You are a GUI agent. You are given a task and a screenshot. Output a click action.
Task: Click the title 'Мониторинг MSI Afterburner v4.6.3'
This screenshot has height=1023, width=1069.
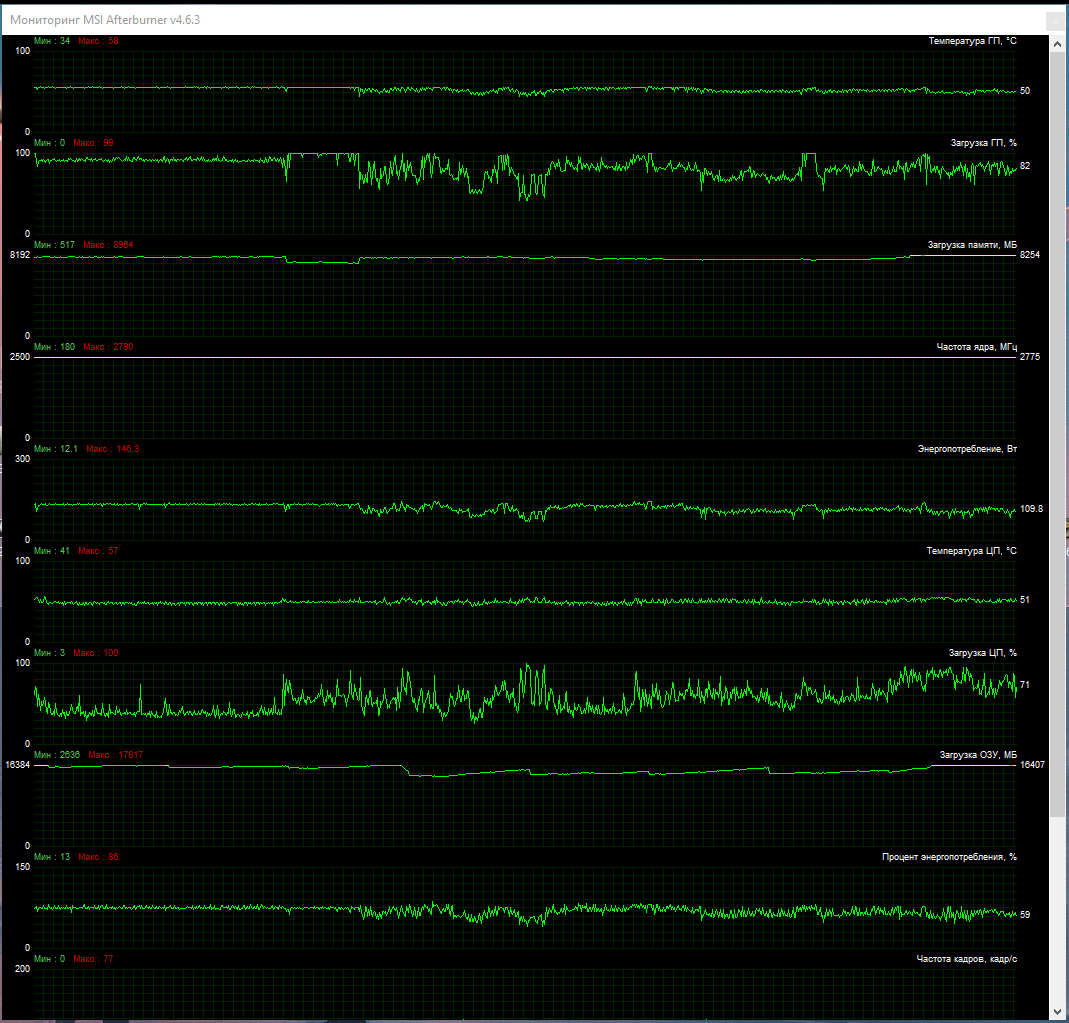[x=105, y=20]
